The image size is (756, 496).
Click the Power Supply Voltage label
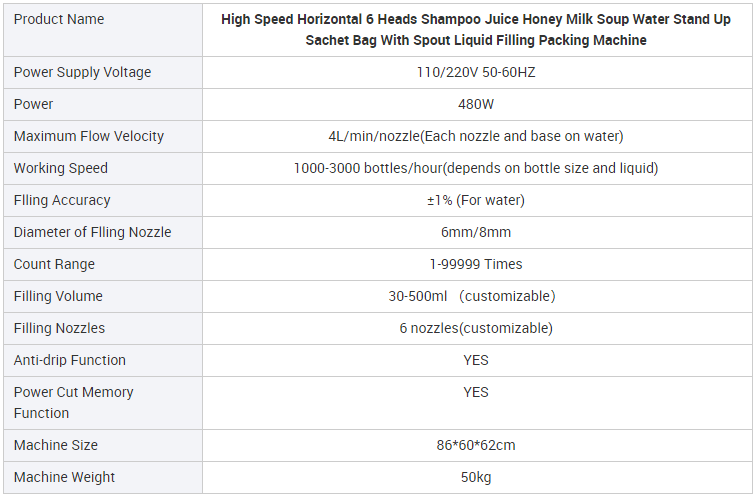coord(82,72)
